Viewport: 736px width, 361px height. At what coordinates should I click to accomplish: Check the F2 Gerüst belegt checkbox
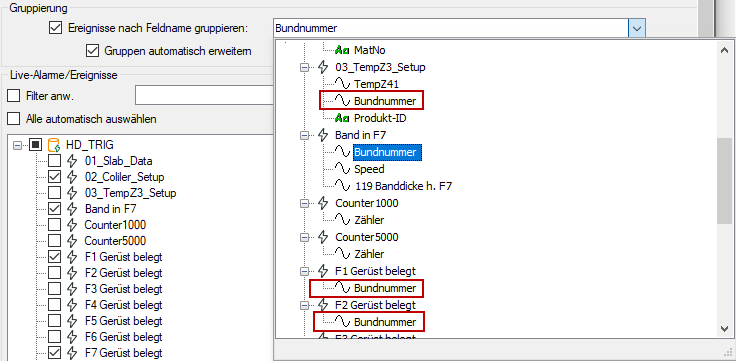coord(55,273)
